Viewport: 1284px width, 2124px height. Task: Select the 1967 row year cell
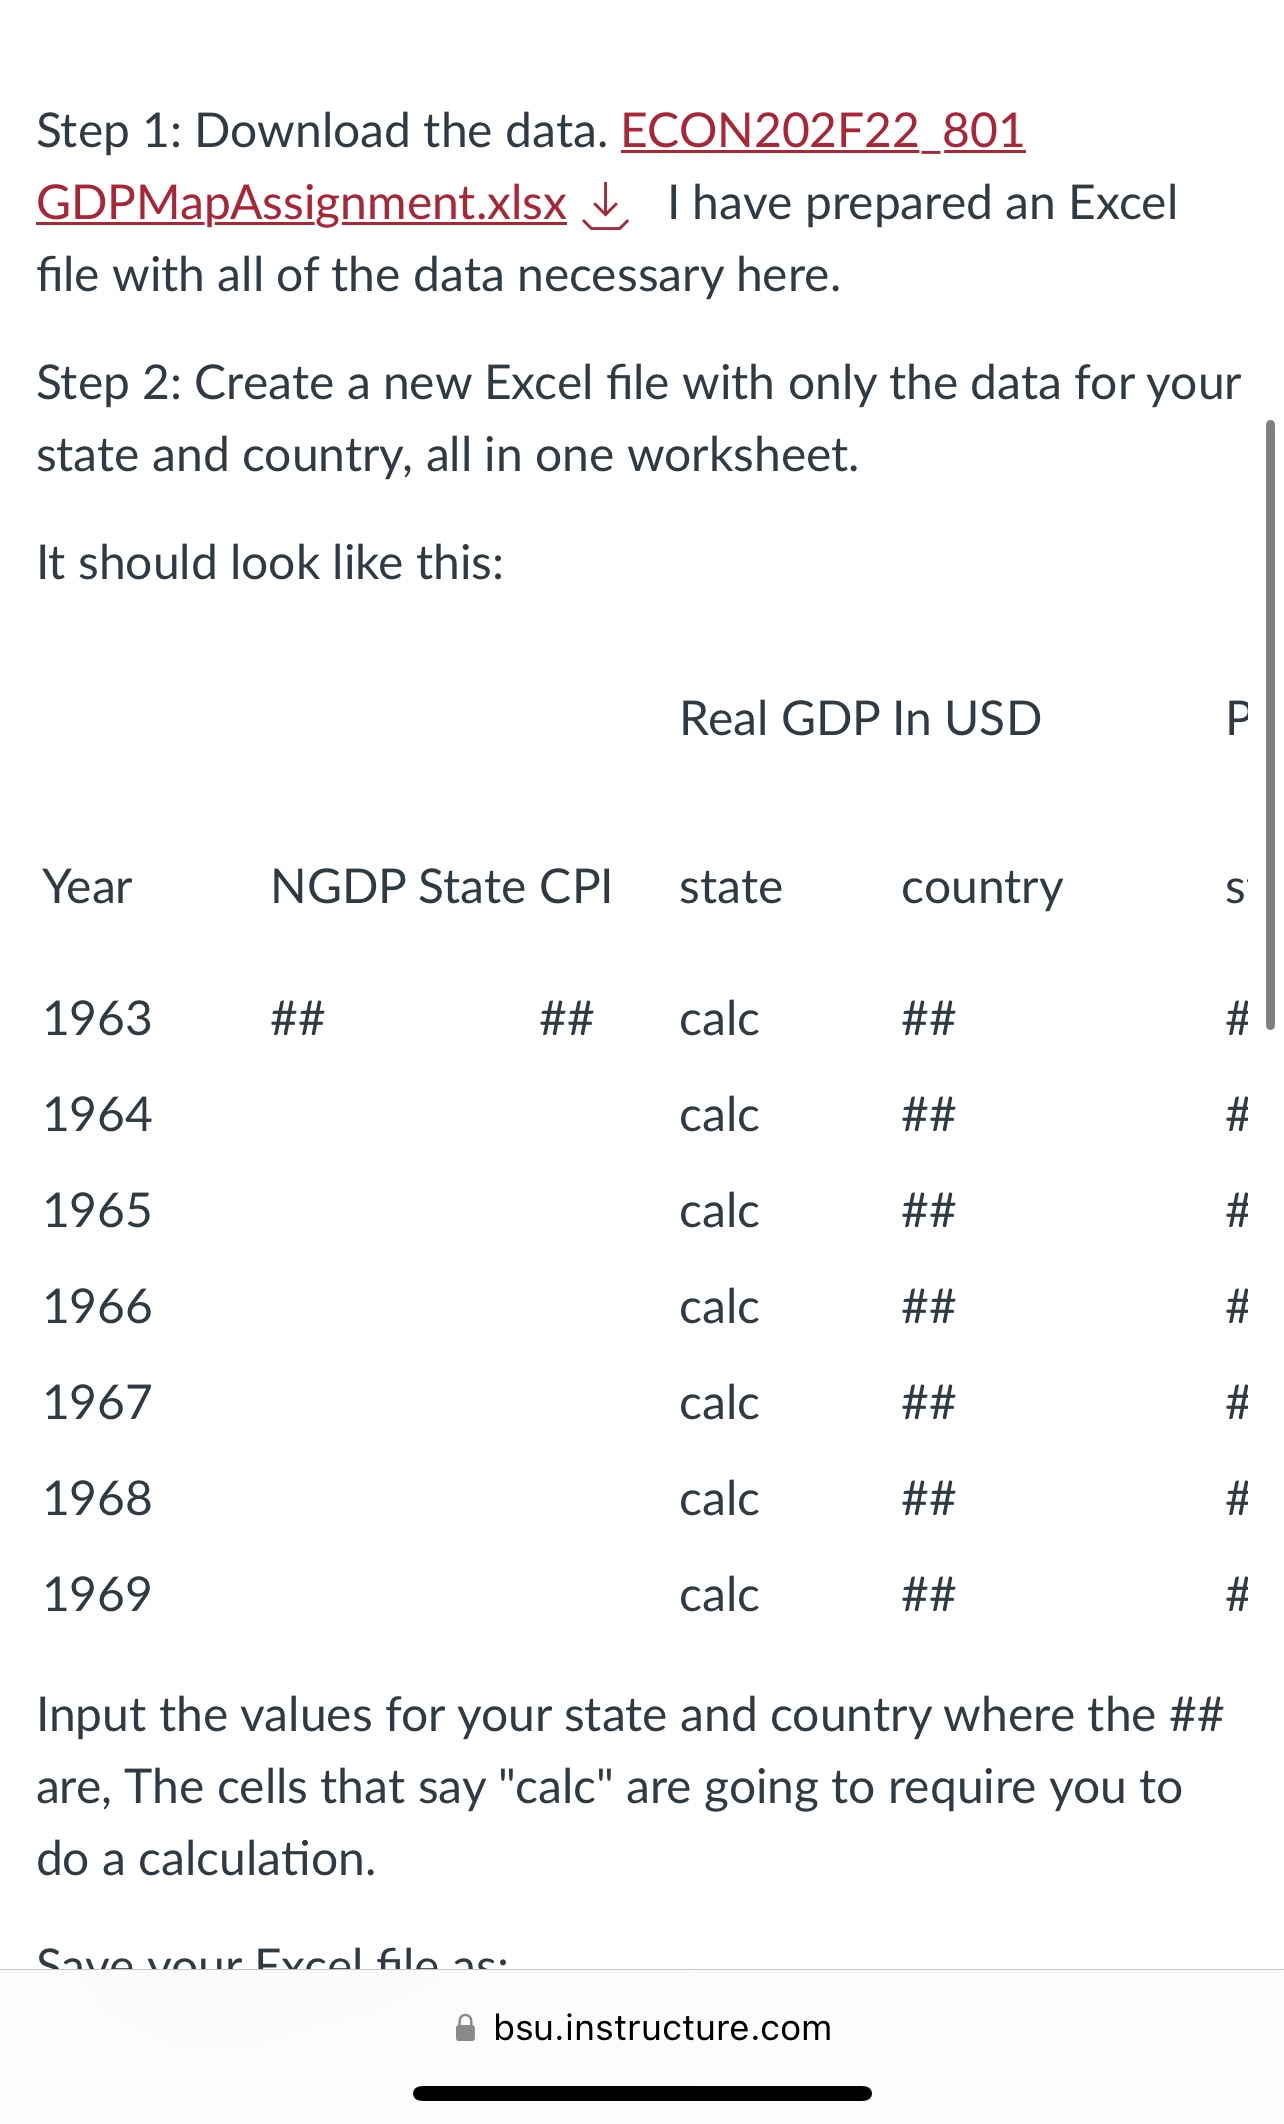(97, 1403)
